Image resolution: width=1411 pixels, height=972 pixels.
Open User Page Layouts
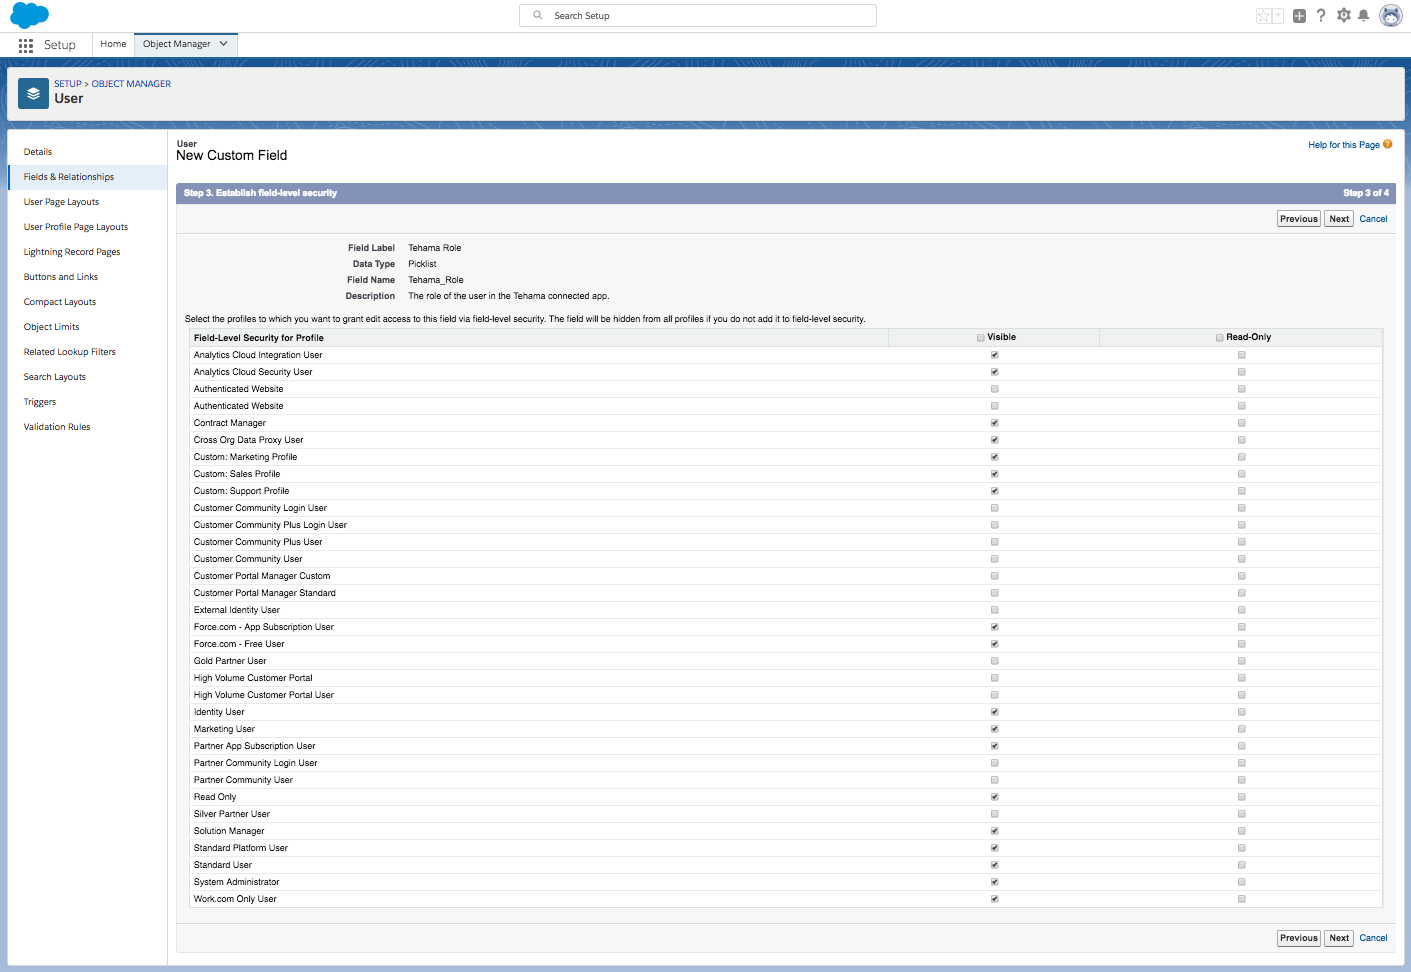[61, 202]
